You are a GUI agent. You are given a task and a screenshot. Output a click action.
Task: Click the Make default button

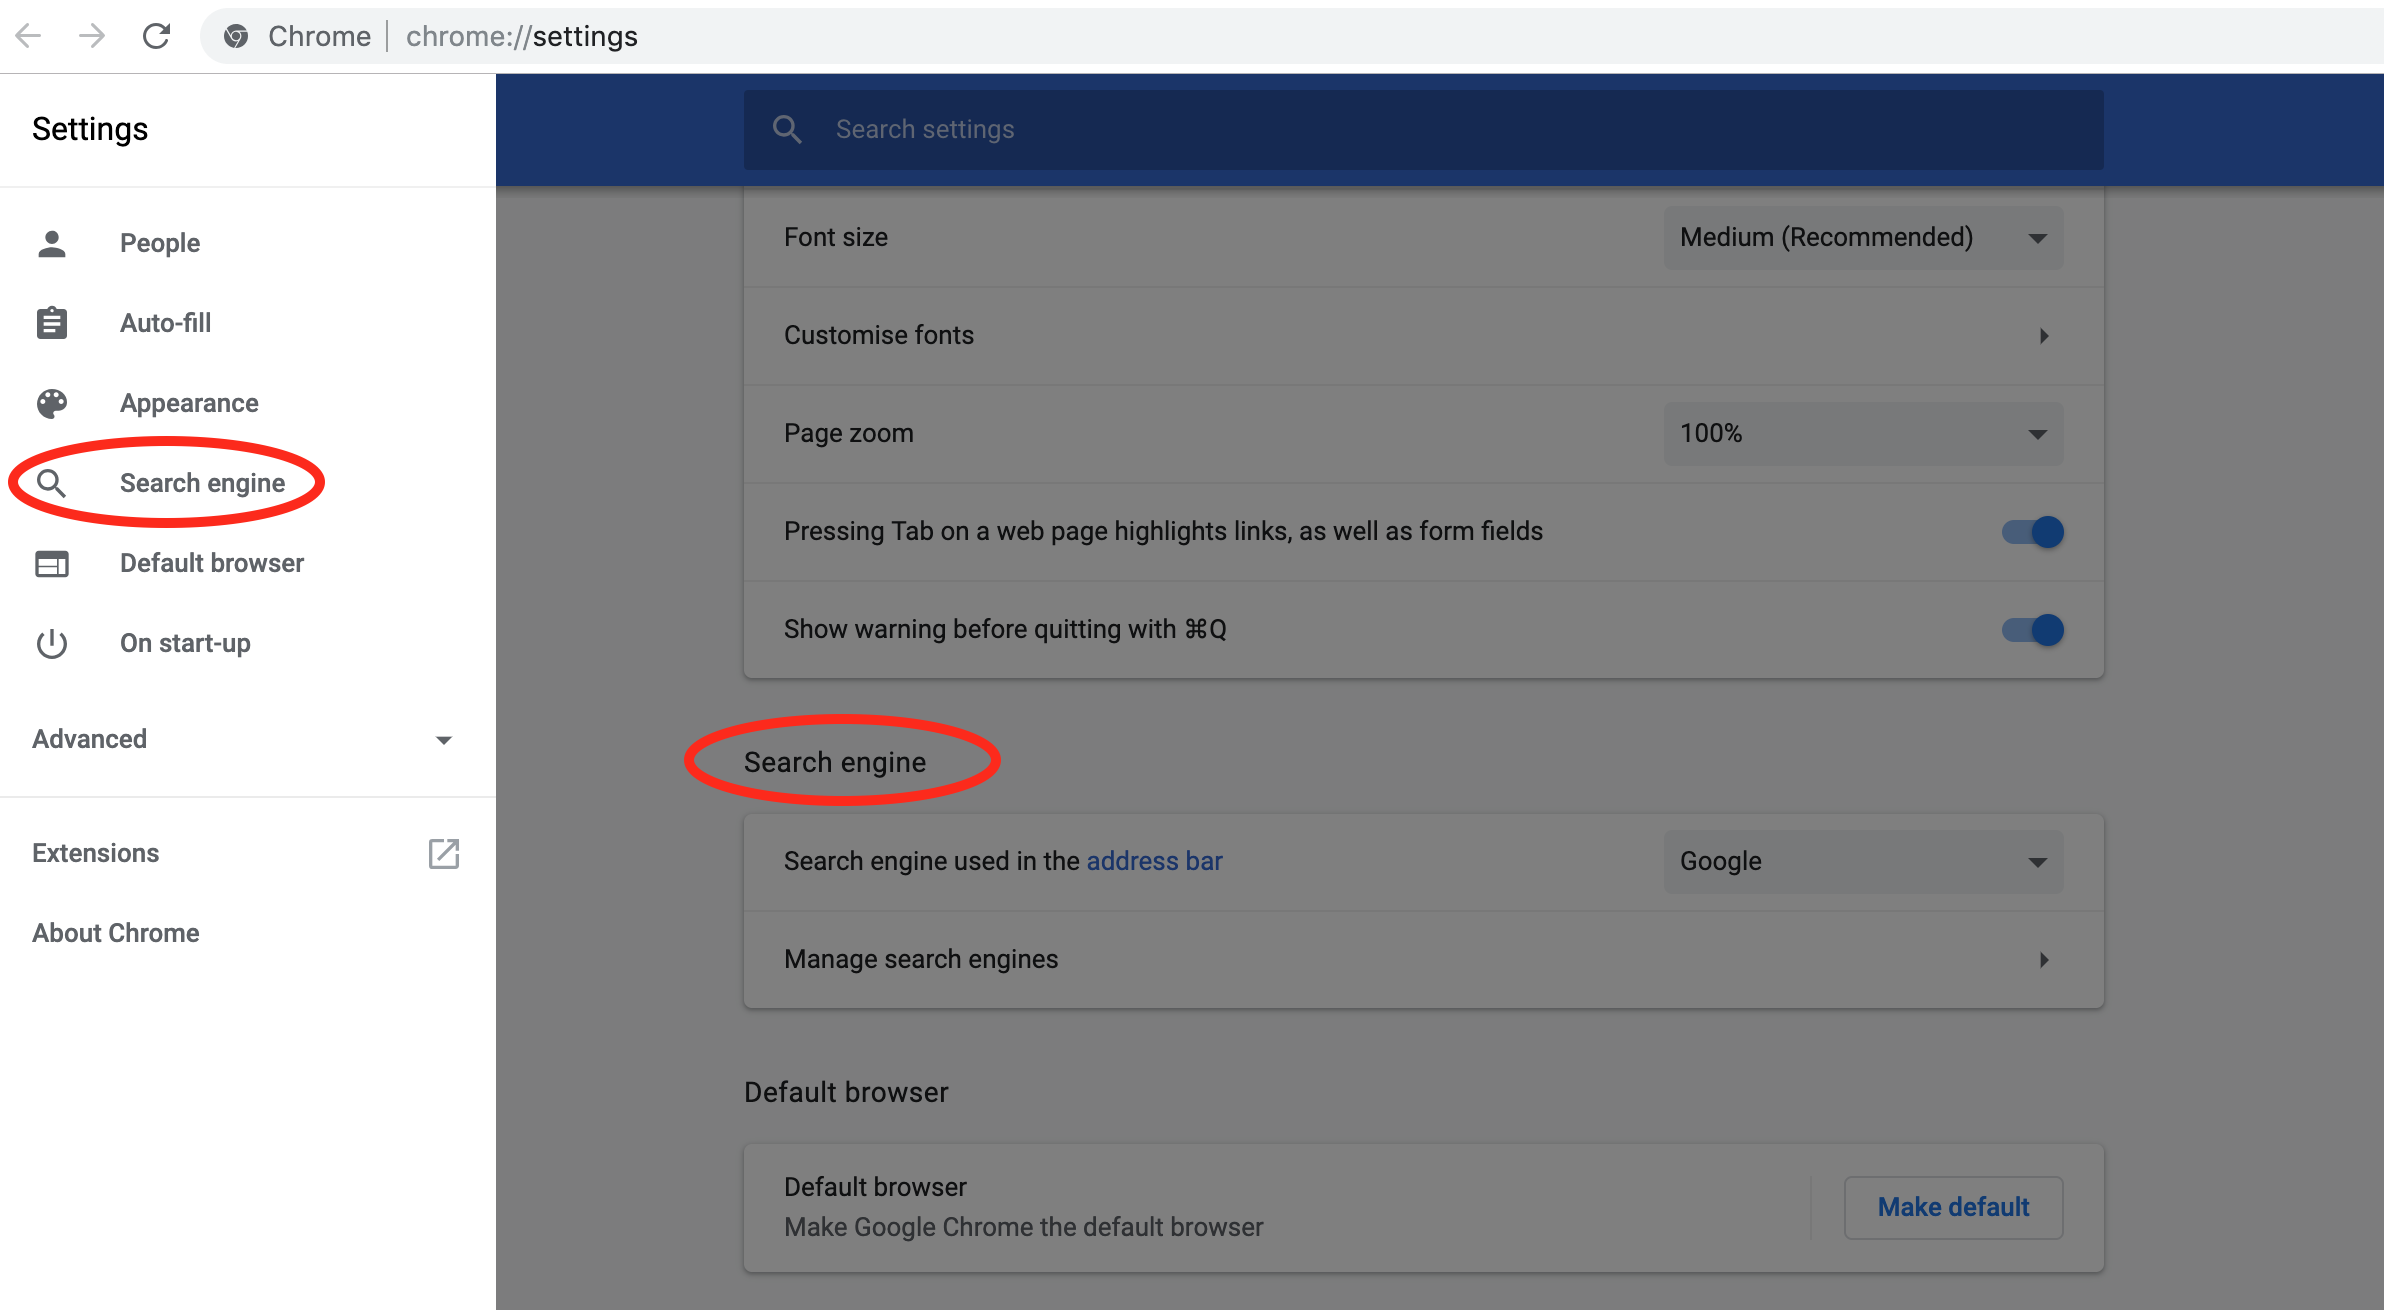pos(1953,1207)
